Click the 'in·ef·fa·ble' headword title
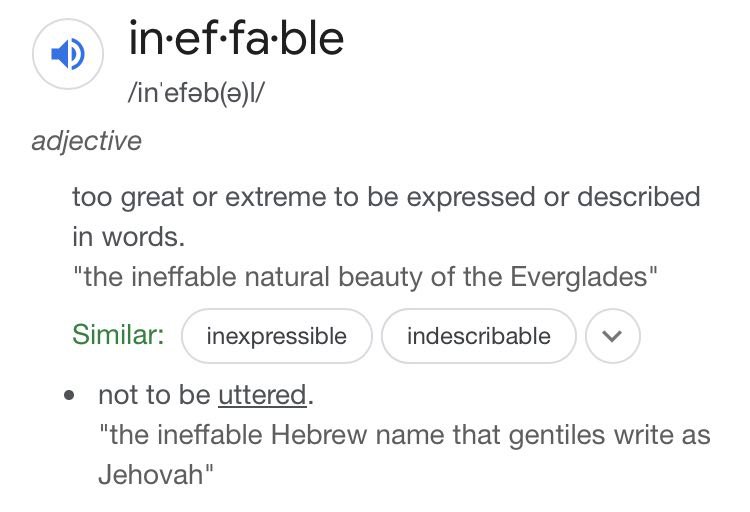The image size is (750, 512). click(x=236, y=40)
